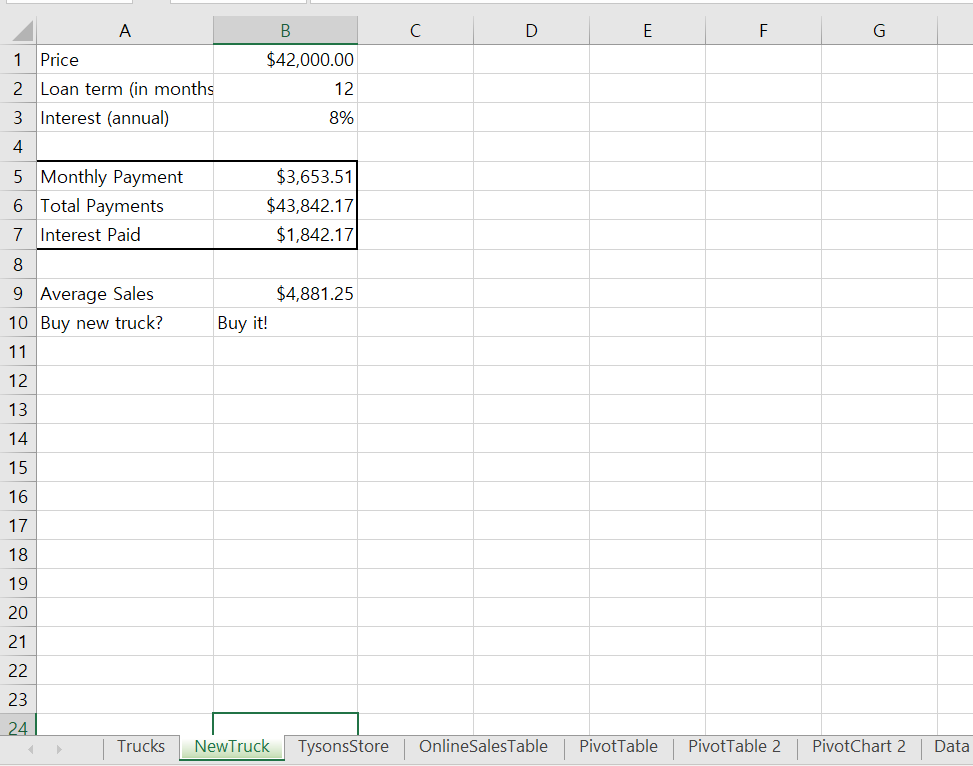973x766 pixels.
Task: Select the cell containing Buy it!
Action: [x=285, y=322]
